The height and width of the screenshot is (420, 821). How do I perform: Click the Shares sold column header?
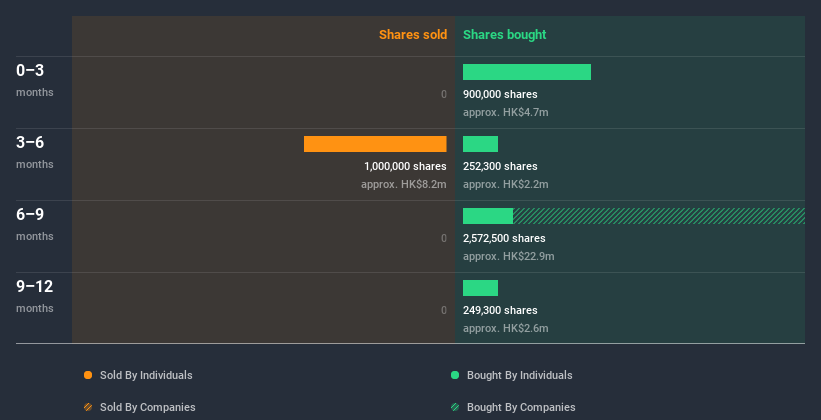413,35
